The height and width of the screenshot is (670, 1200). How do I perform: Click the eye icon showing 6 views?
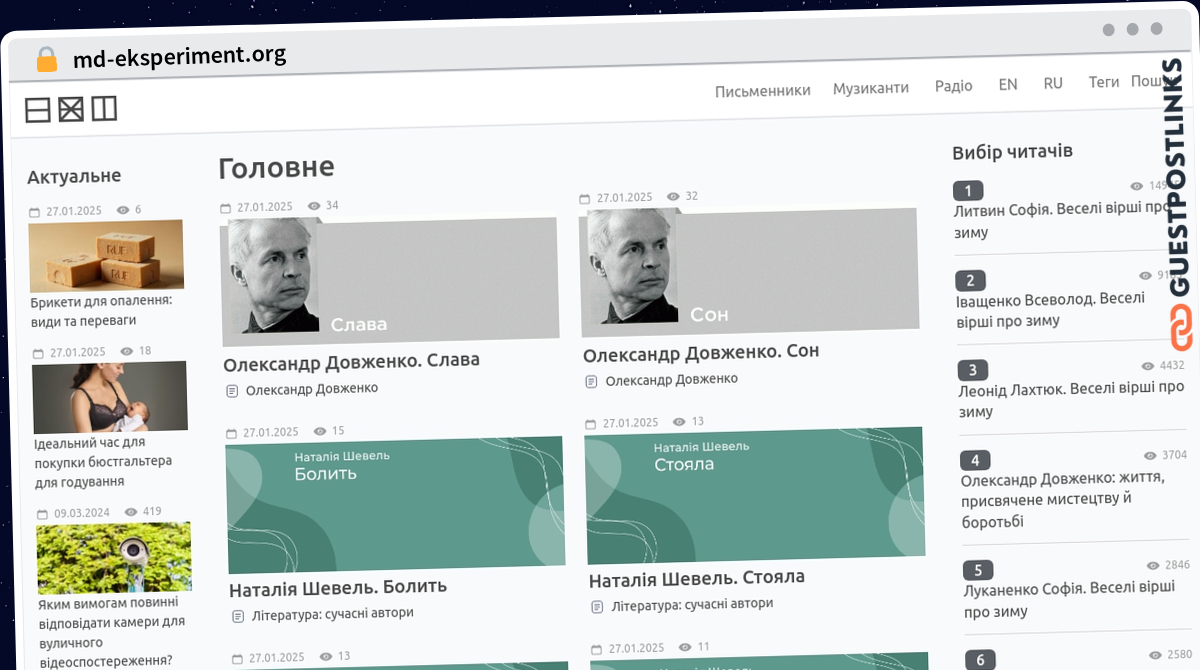pyautogui.click(x=123, y=210)
